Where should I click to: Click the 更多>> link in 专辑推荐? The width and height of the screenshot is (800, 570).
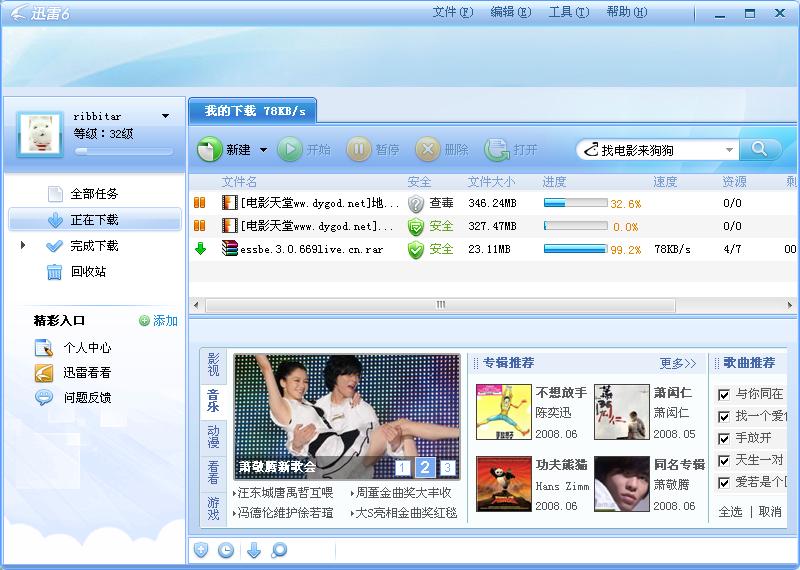tap(678, 363)
